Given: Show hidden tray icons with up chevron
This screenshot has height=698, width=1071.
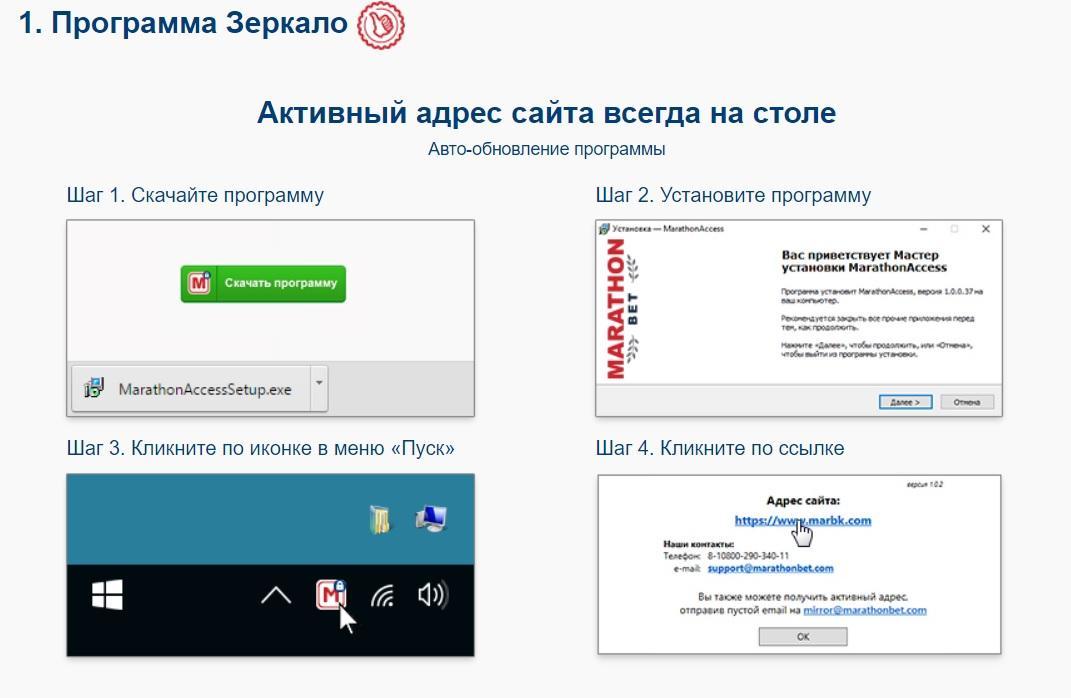Looking at the screenshot, I should [x=275, y=596].
